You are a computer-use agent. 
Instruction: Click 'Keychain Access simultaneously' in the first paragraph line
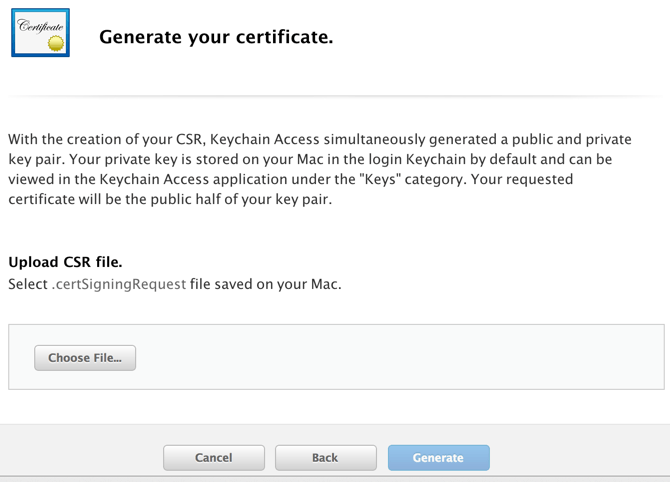[x=317, y=139]
